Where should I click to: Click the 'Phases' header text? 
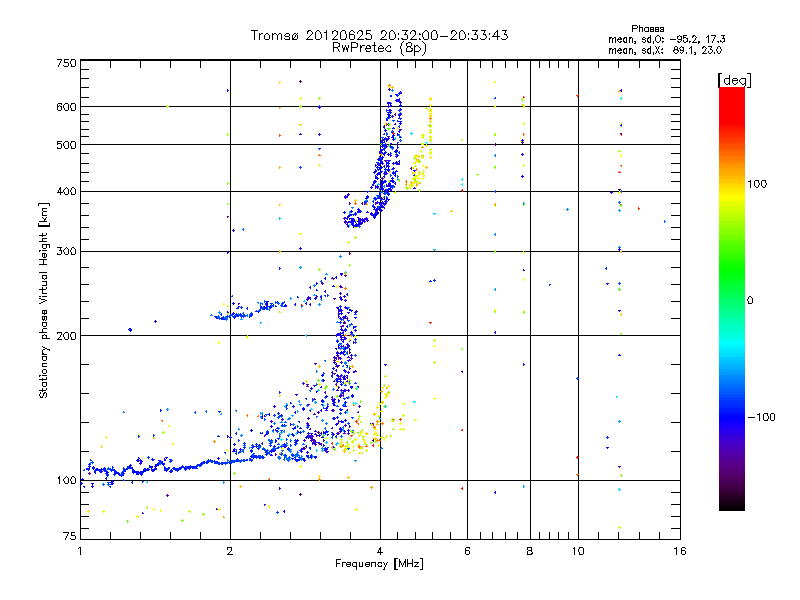point(647,29)
